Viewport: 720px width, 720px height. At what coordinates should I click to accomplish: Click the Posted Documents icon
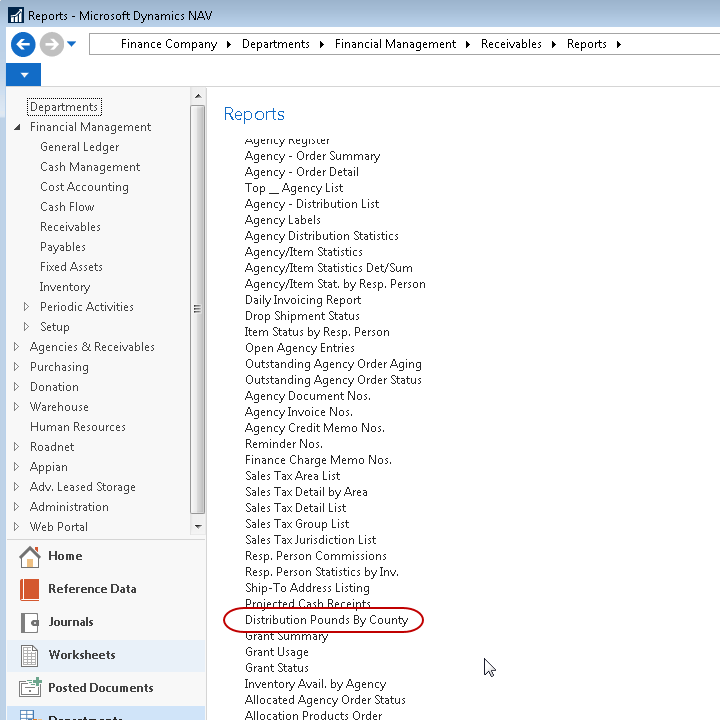click(x=30, y=688)
